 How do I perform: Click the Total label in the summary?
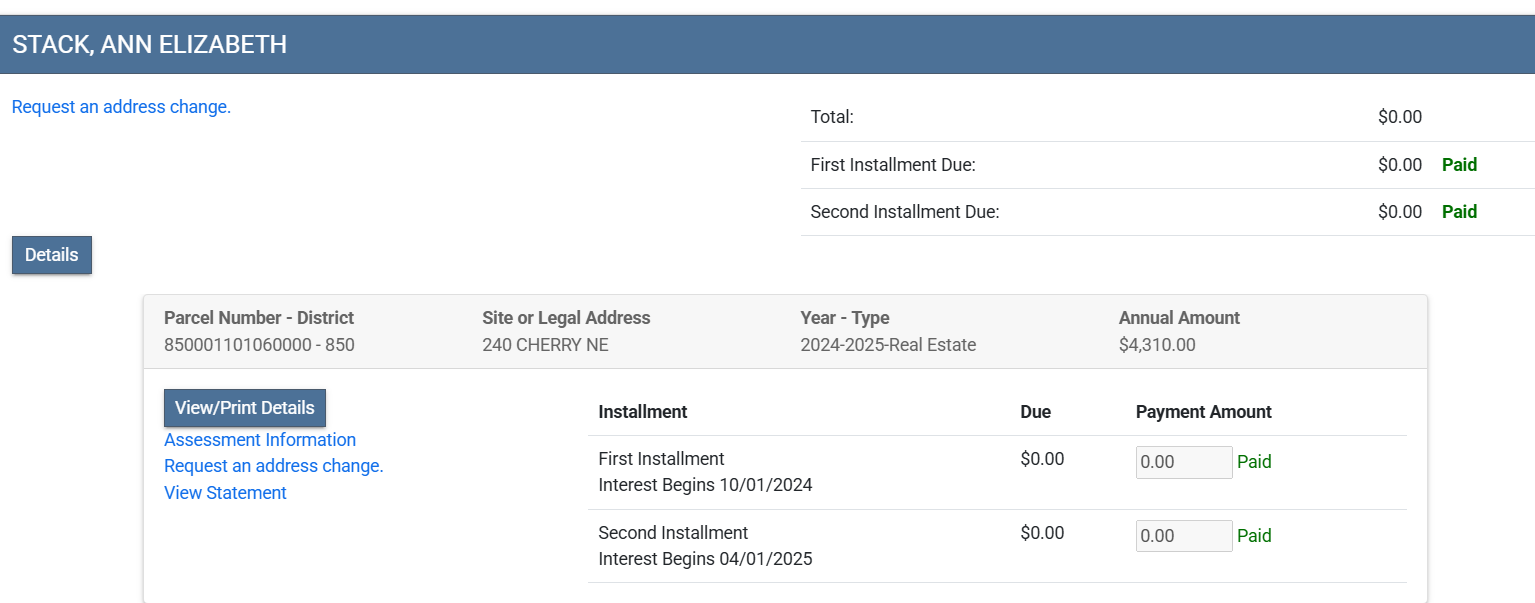coord(832,117)
